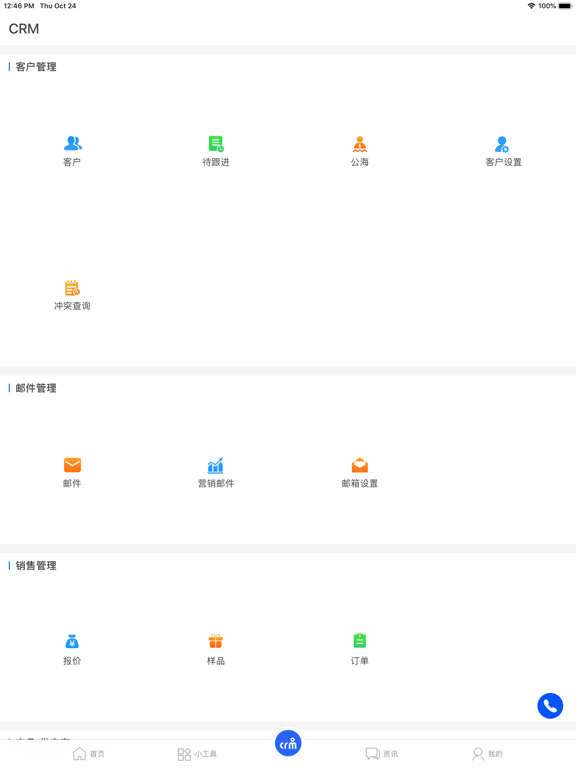576x768 pixels.
Task: Click the 客户管理 section heading
Action: tap(36, 67)
